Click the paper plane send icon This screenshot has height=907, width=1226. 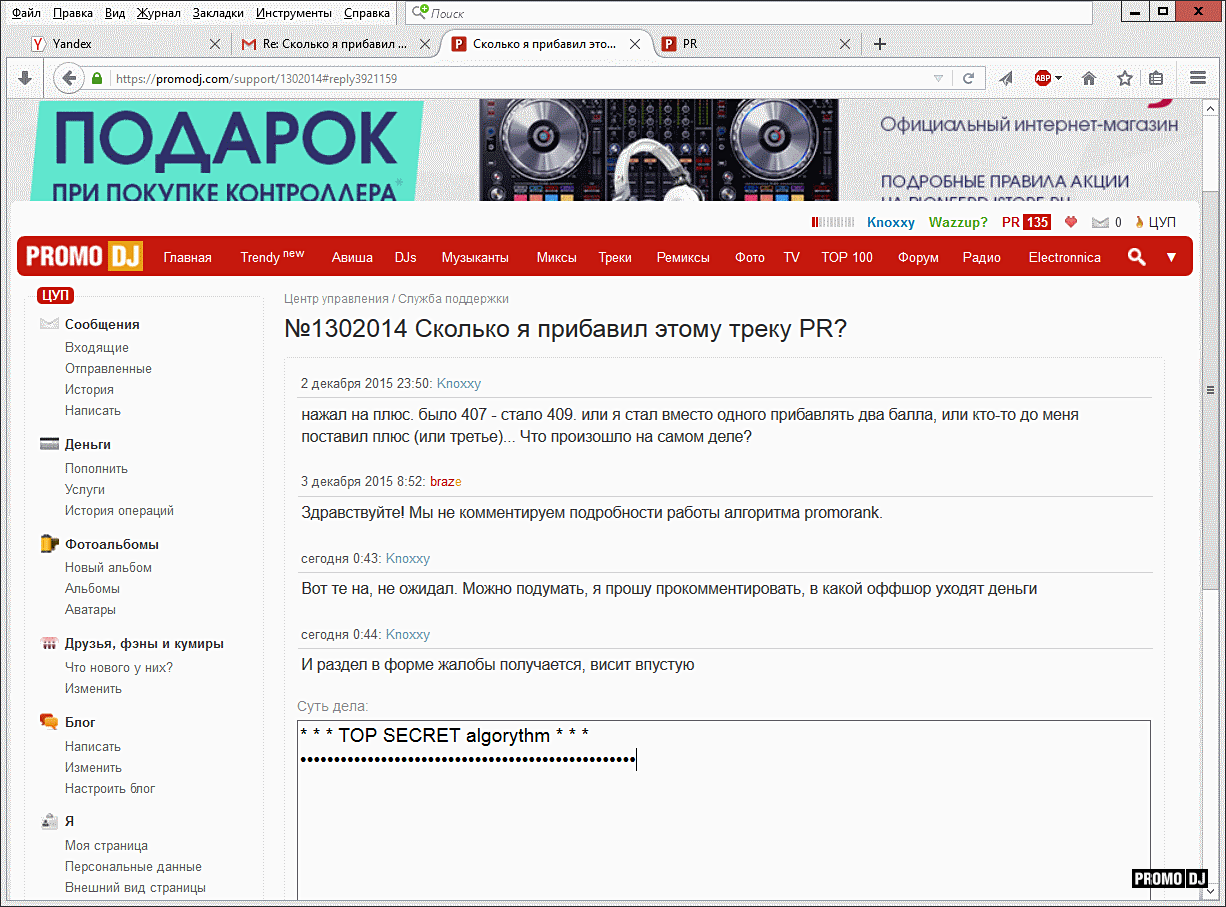(1007, 78)
